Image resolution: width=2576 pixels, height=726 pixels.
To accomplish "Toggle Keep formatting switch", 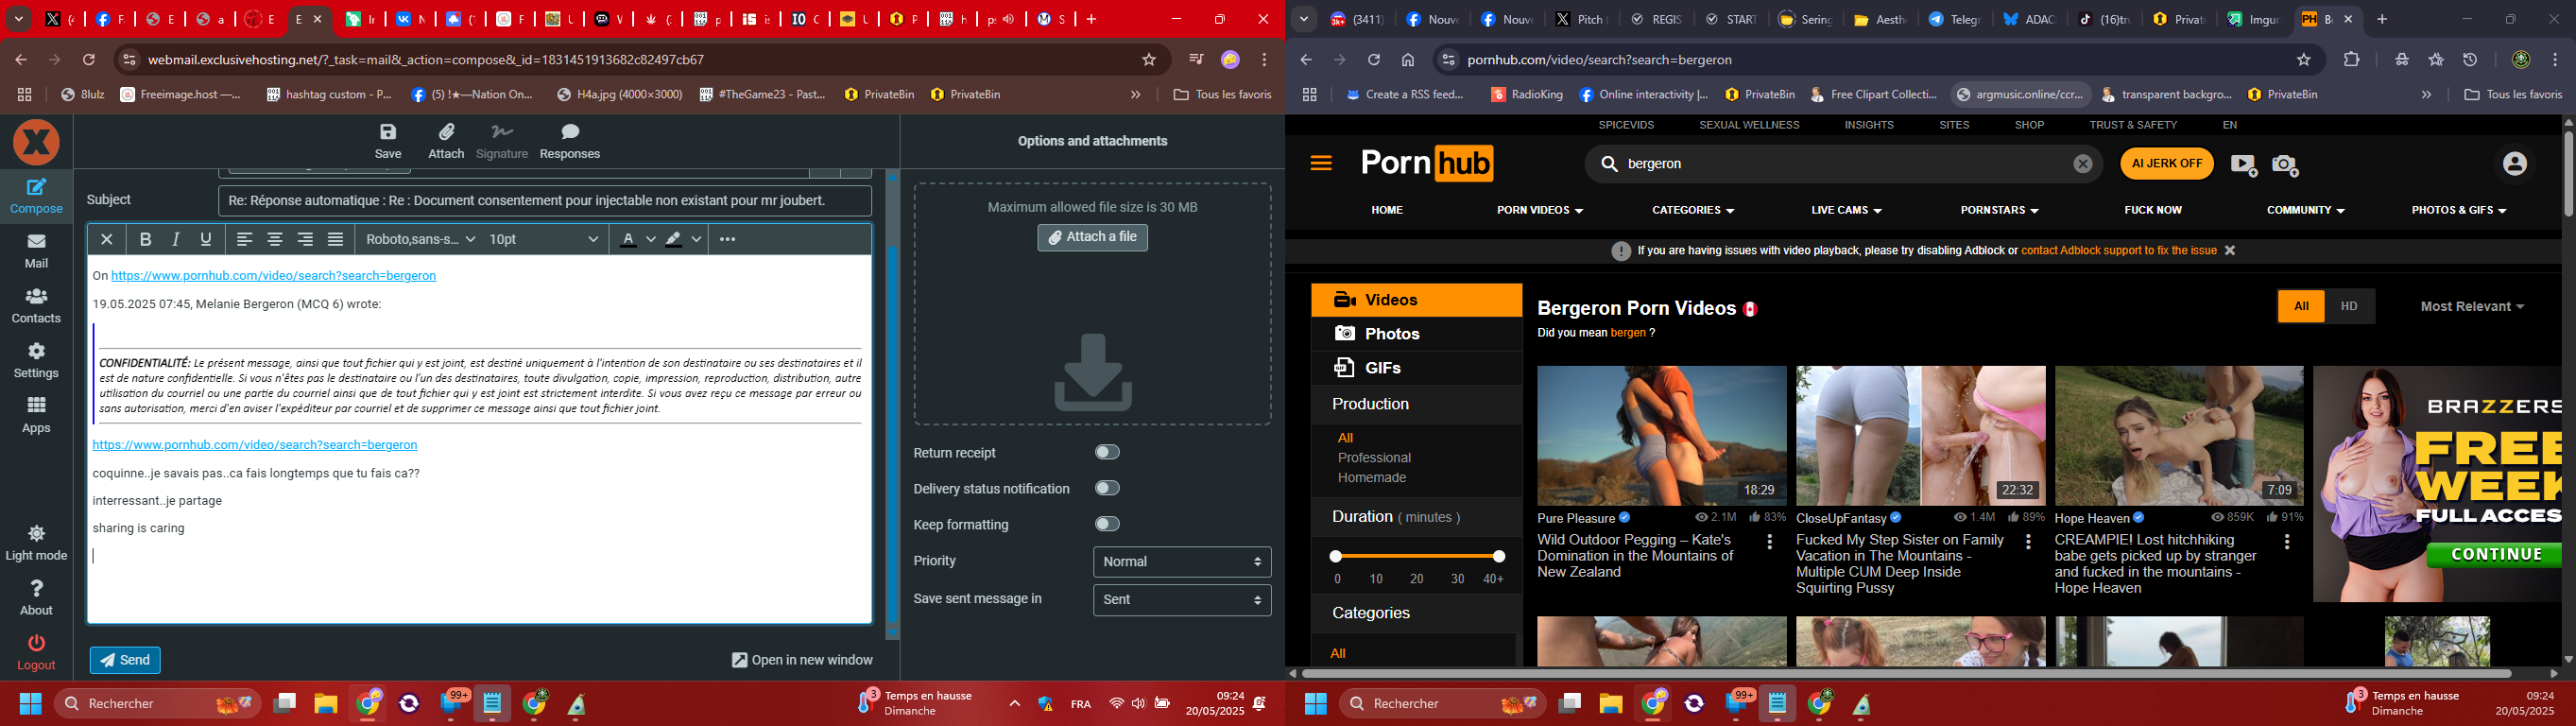I will tap(1107, 524).
